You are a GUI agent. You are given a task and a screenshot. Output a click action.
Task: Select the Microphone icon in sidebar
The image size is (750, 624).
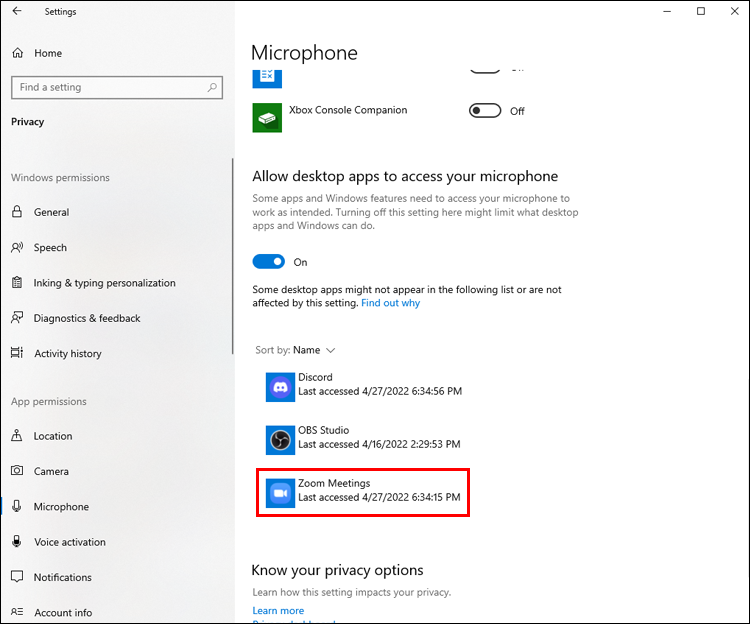[x=17, y=506]
